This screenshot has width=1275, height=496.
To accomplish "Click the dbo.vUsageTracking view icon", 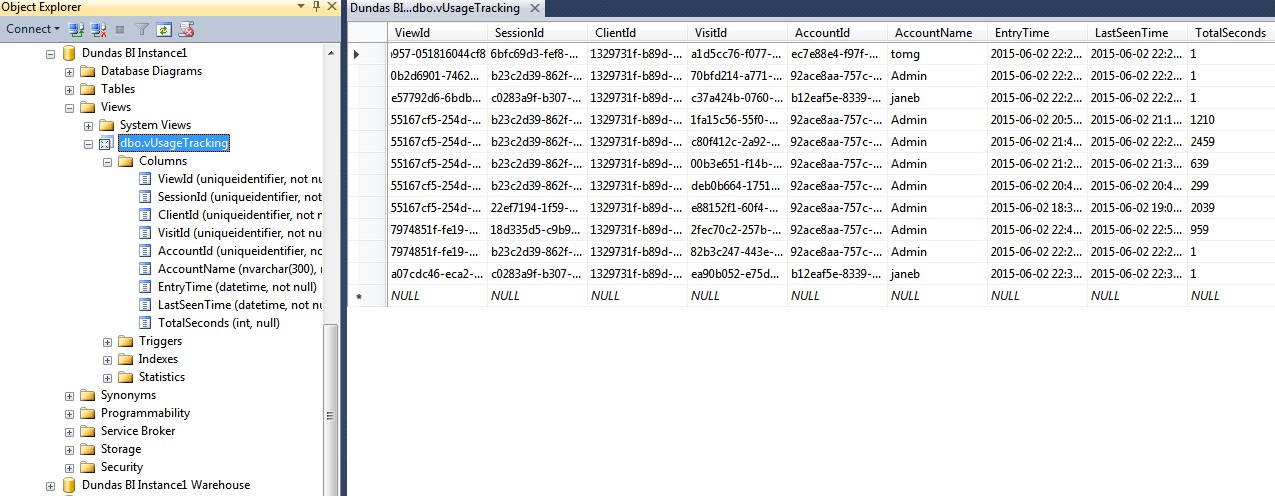I will coord(106,143).
